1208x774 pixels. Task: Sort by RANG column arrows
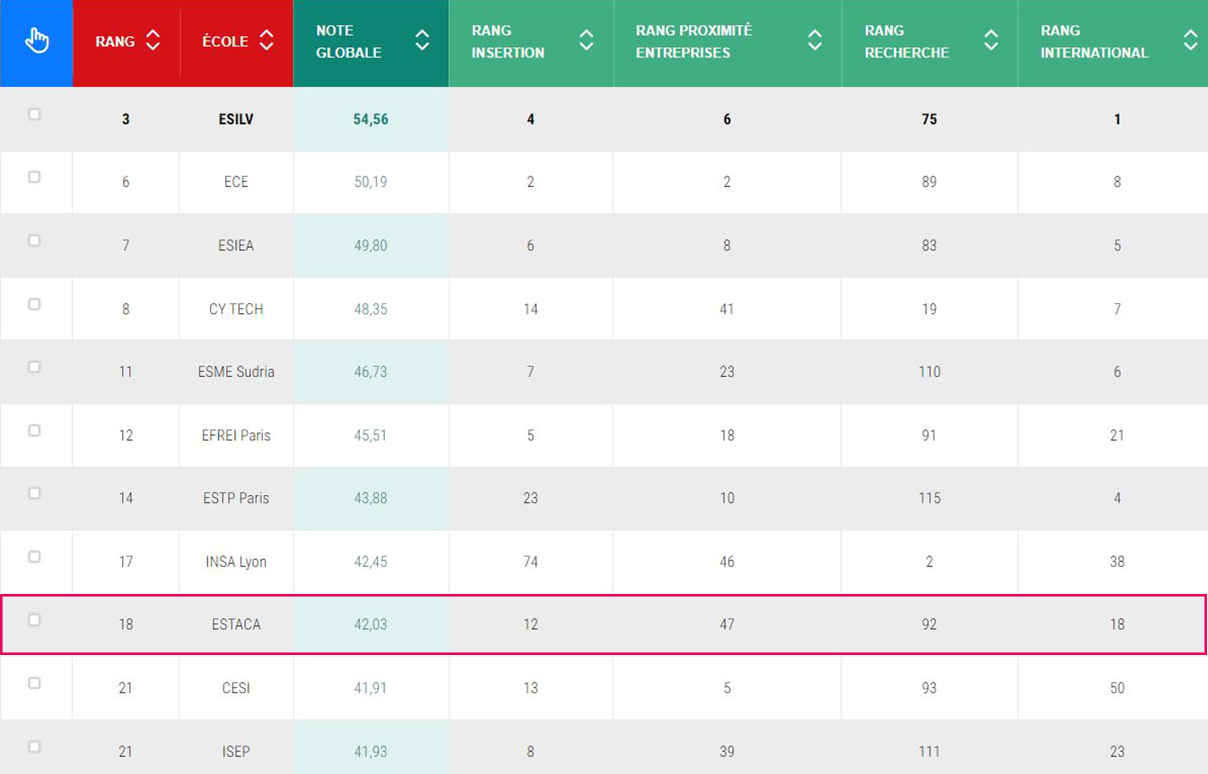coord(153,41)
